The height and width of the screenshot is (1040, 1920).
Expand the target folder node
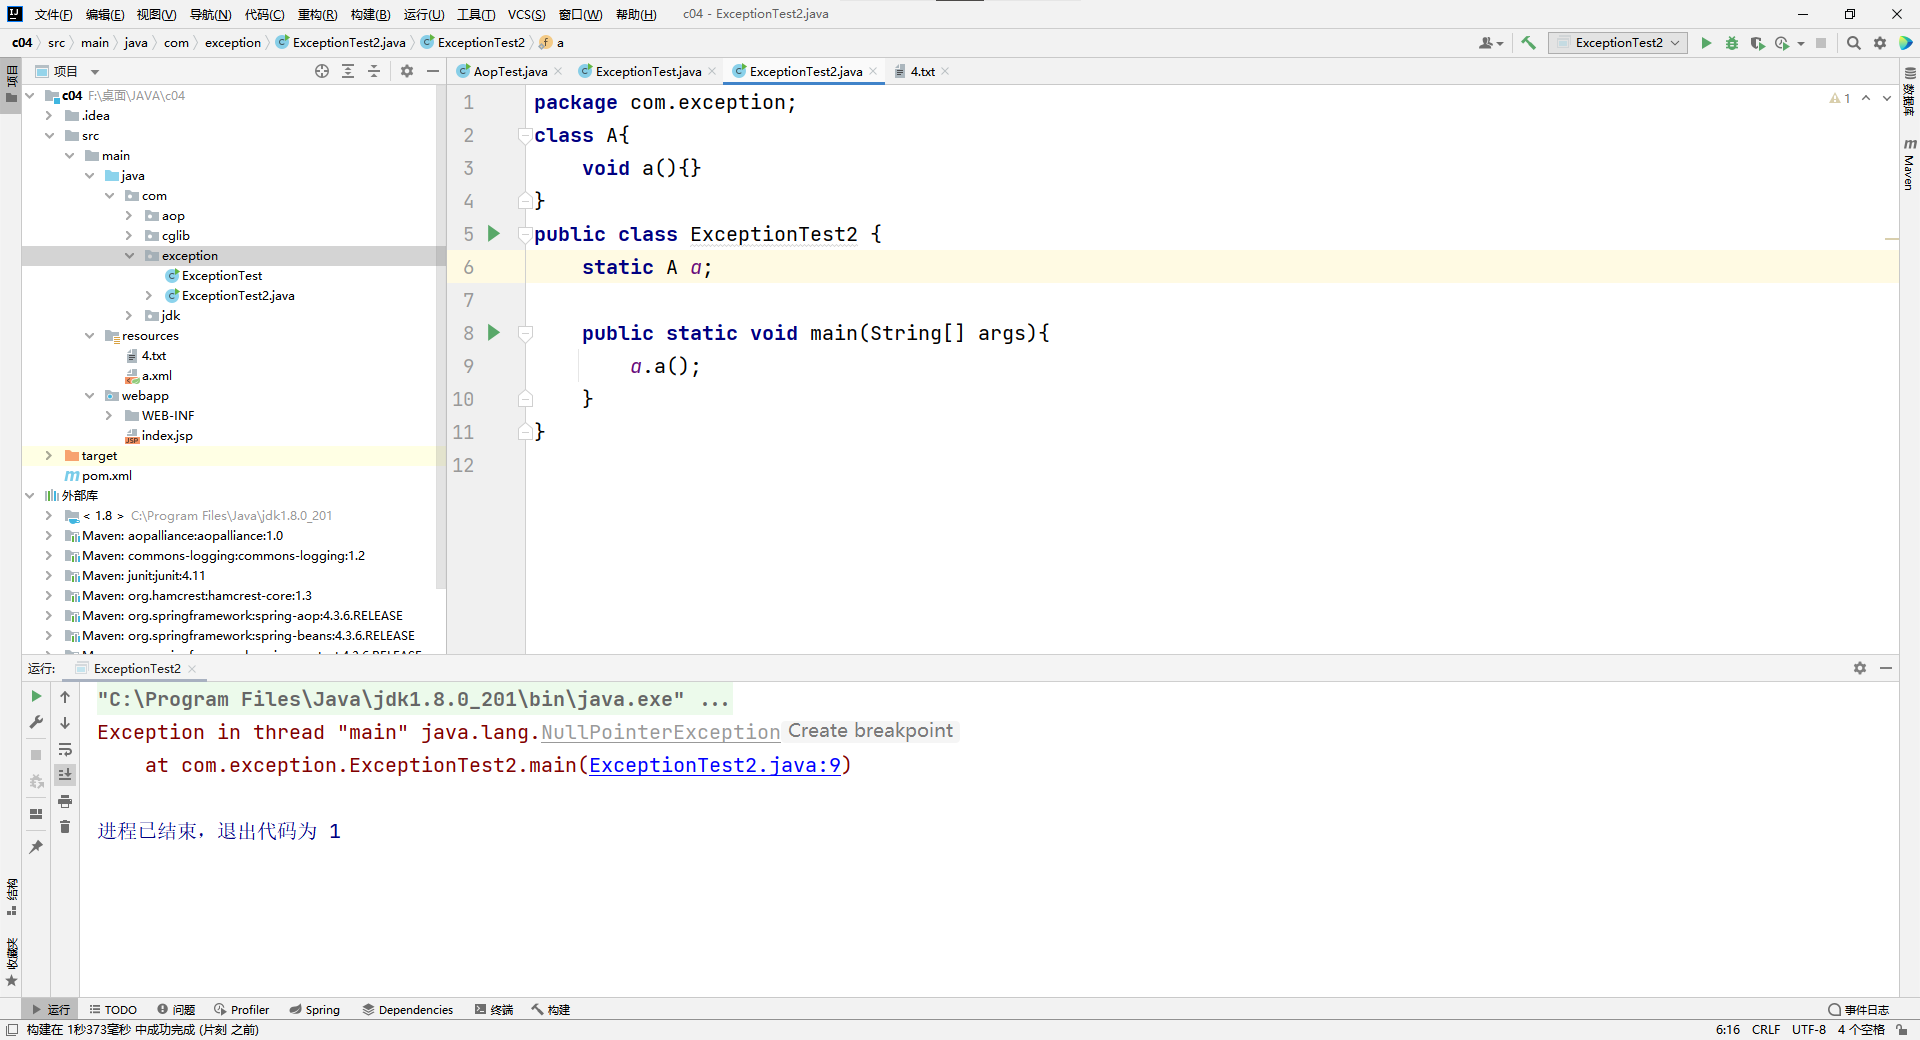click(x=49, y=456)
